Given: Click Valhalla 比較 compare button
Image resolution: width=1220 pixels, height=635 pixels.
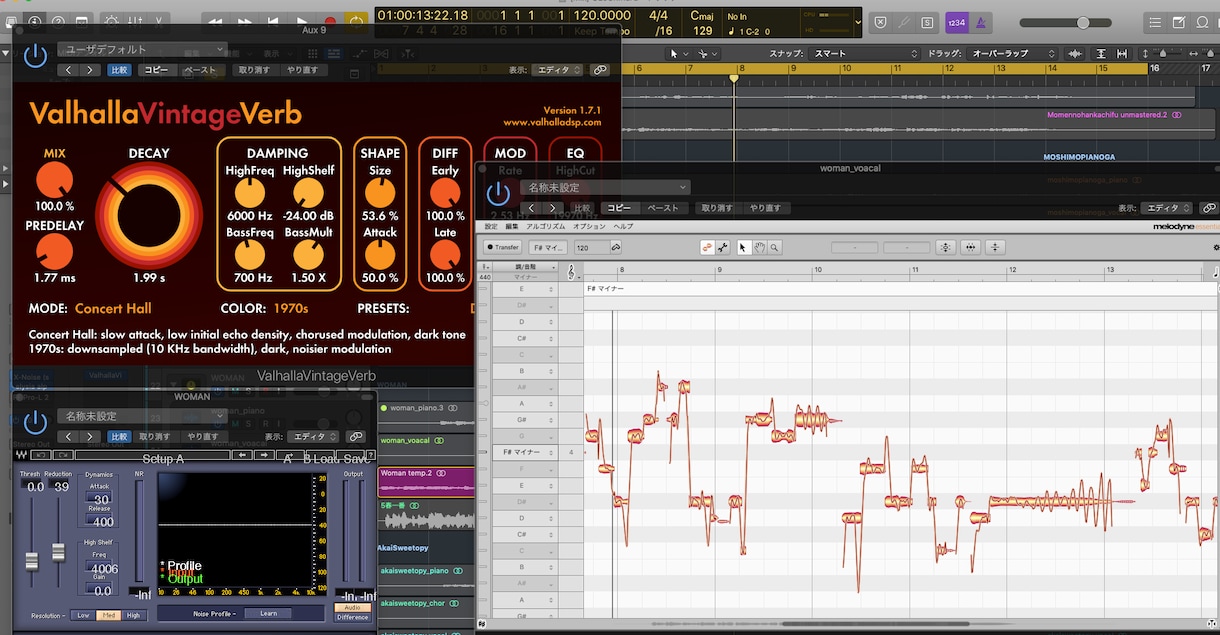Looking at the screenshot, I should click(x=119, y=70).
